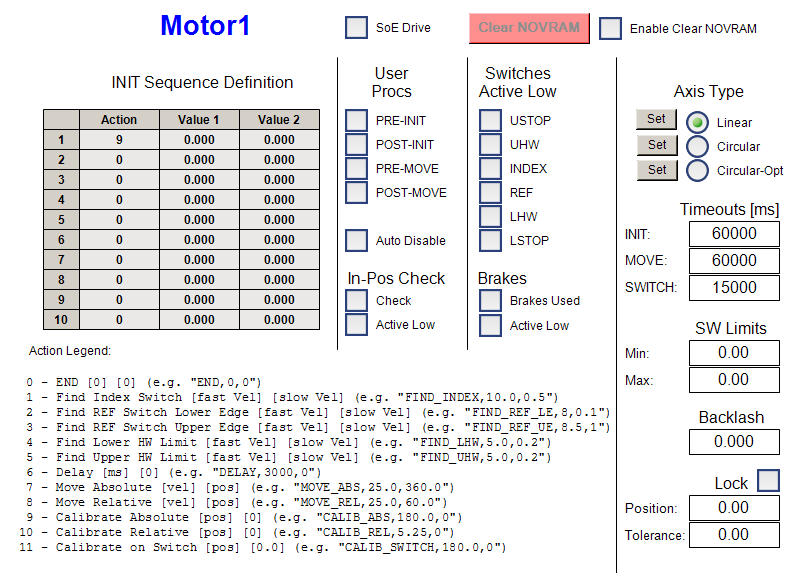Image resolution: width=797 pixels, height=573 pixels.
Task: Click the Set button for Circular
Action: 657,145
